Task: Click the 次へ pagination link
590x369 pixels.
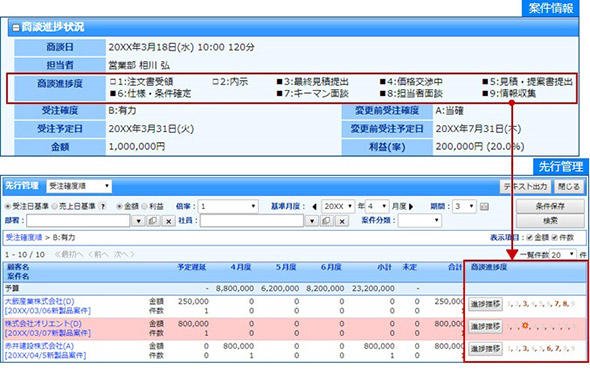Action: tap(124, 255)
